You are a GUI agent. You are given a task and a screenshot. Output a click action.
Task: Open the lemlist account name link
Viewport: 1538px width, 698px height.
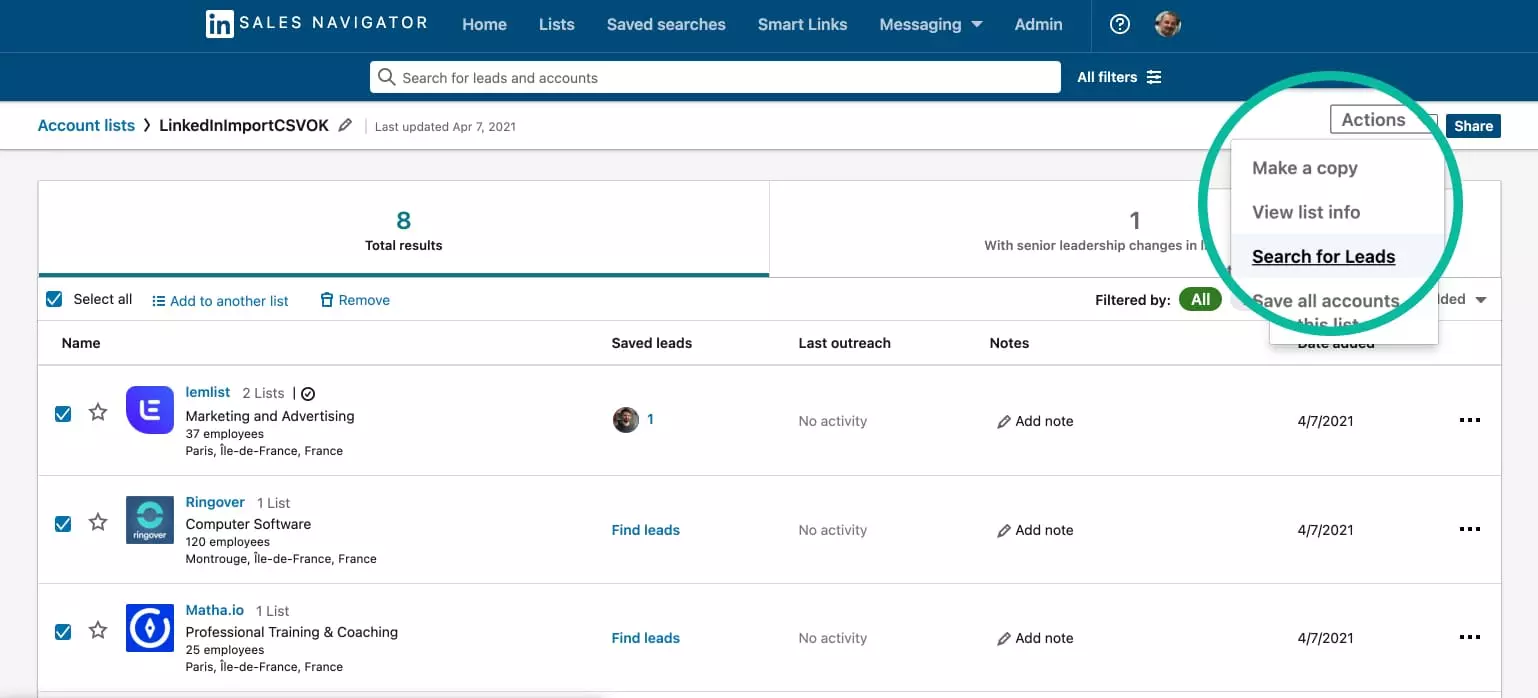point(208,392)
